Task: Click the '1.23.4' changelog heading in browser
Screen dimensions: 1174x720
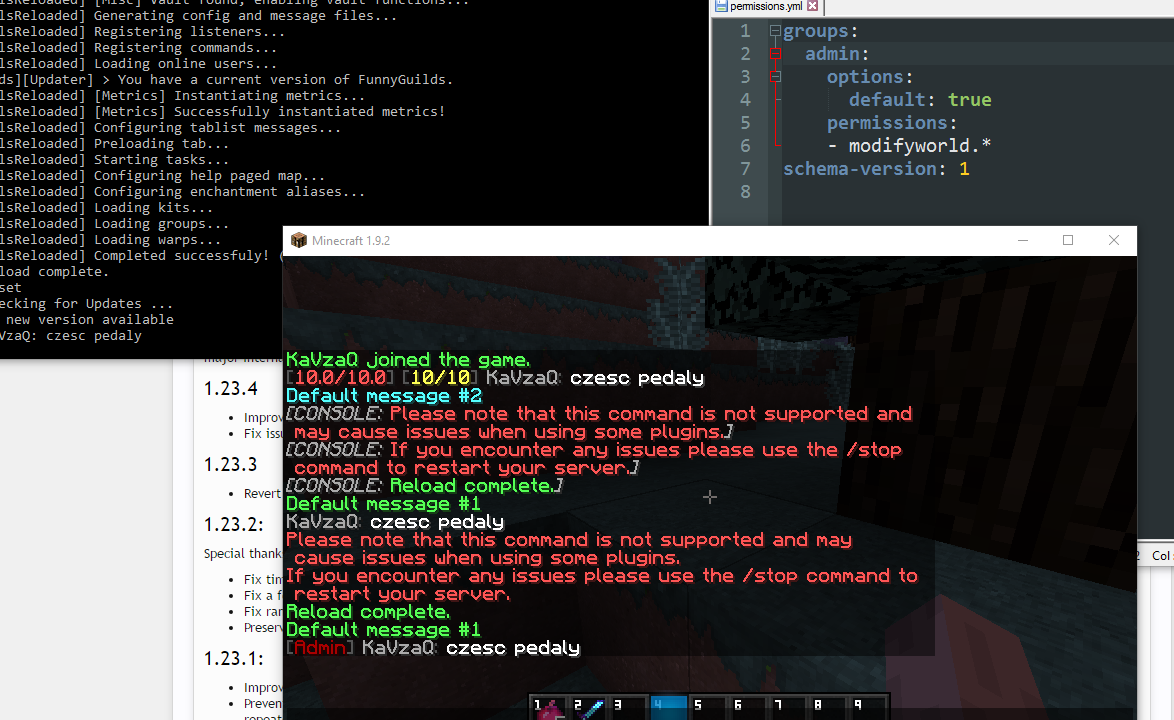Action: tap(231, 389)
